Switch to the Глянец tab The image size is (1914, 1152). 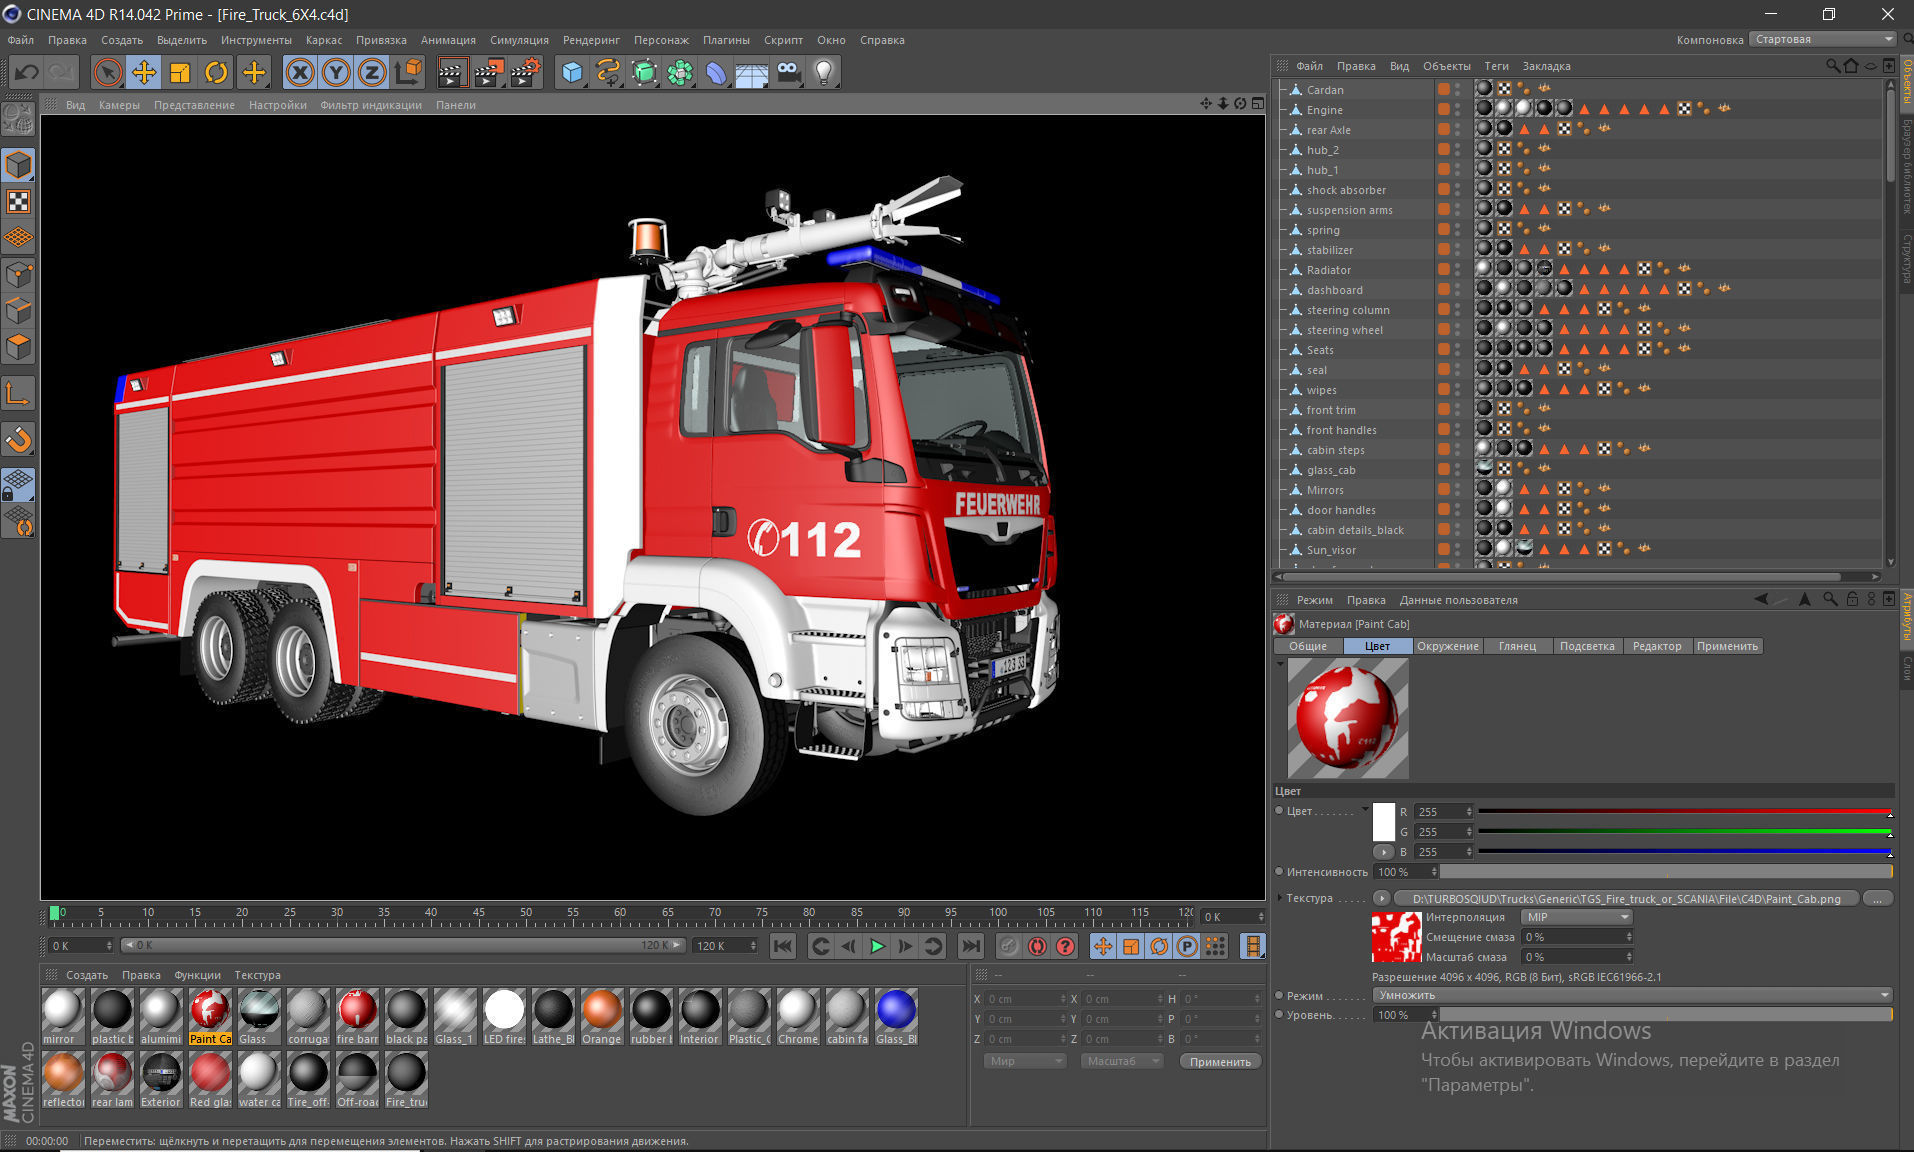[1517, 646]
